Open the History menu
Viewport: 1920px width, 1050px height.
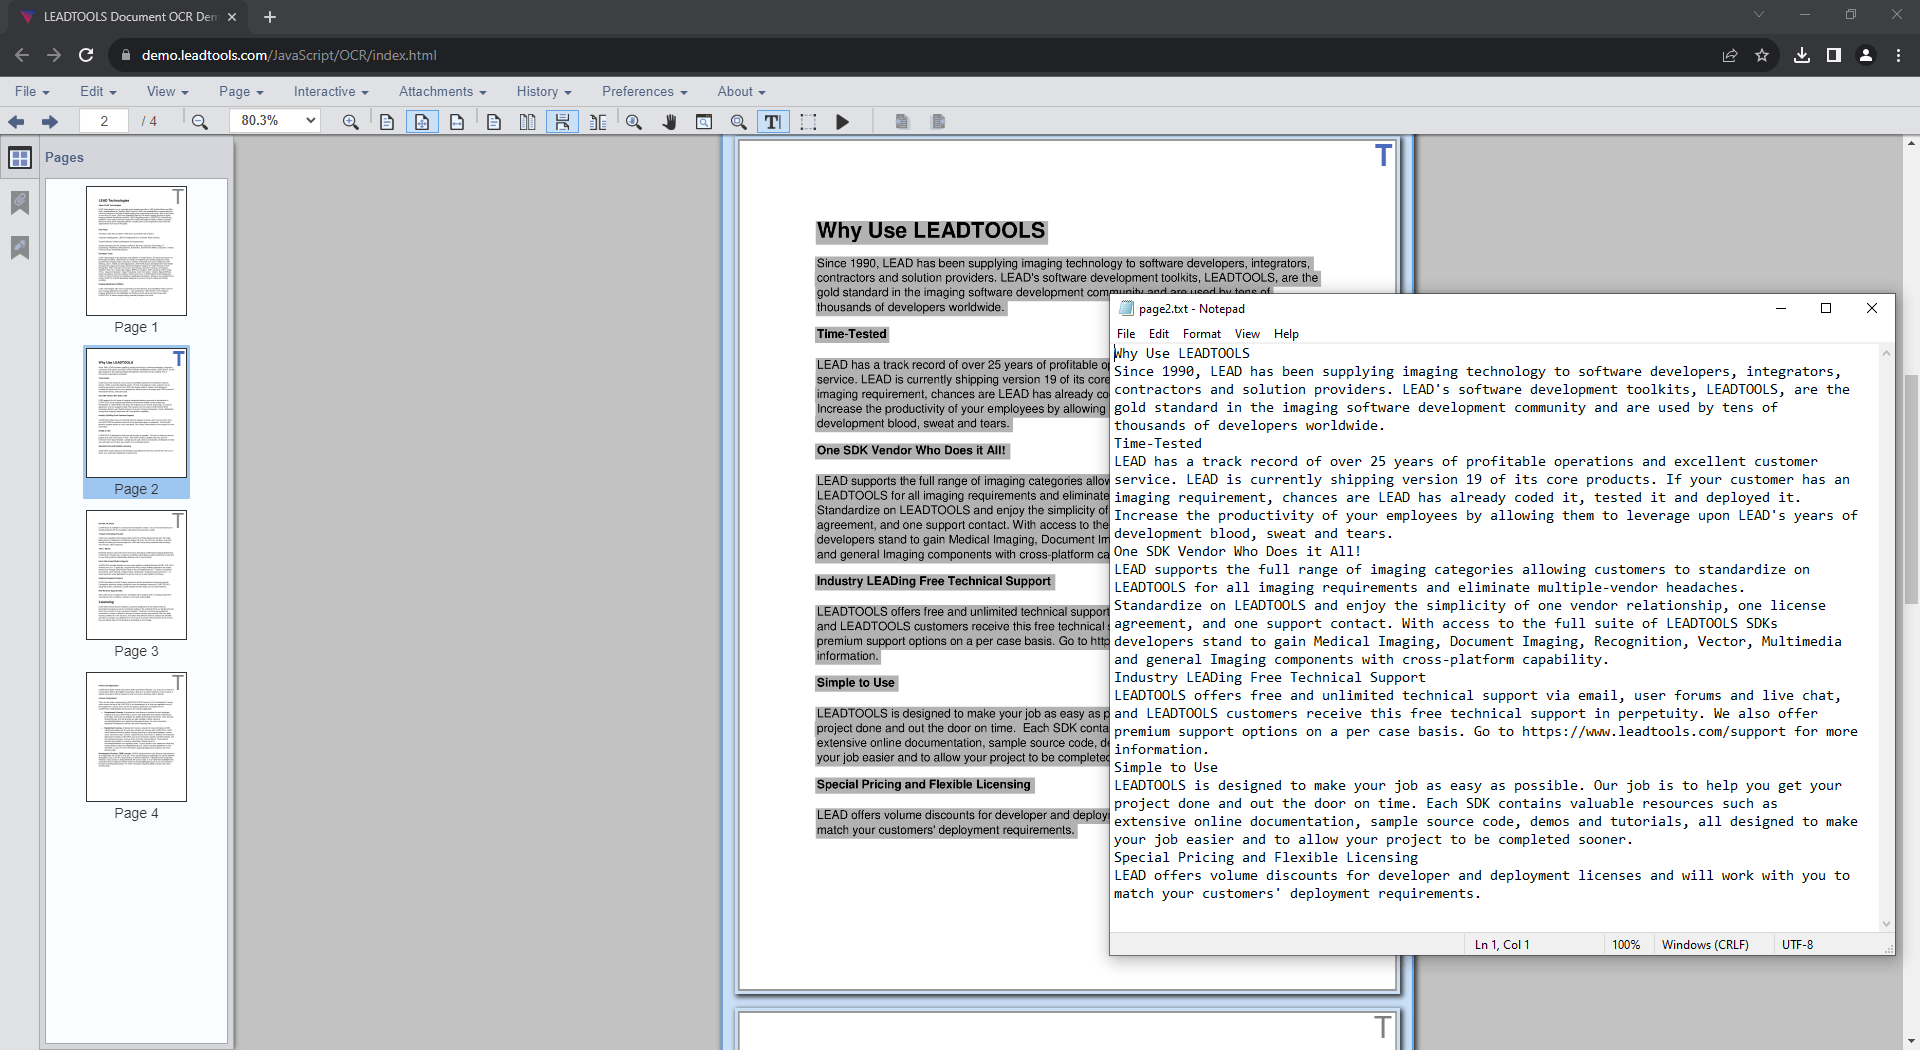click(543, 91)
